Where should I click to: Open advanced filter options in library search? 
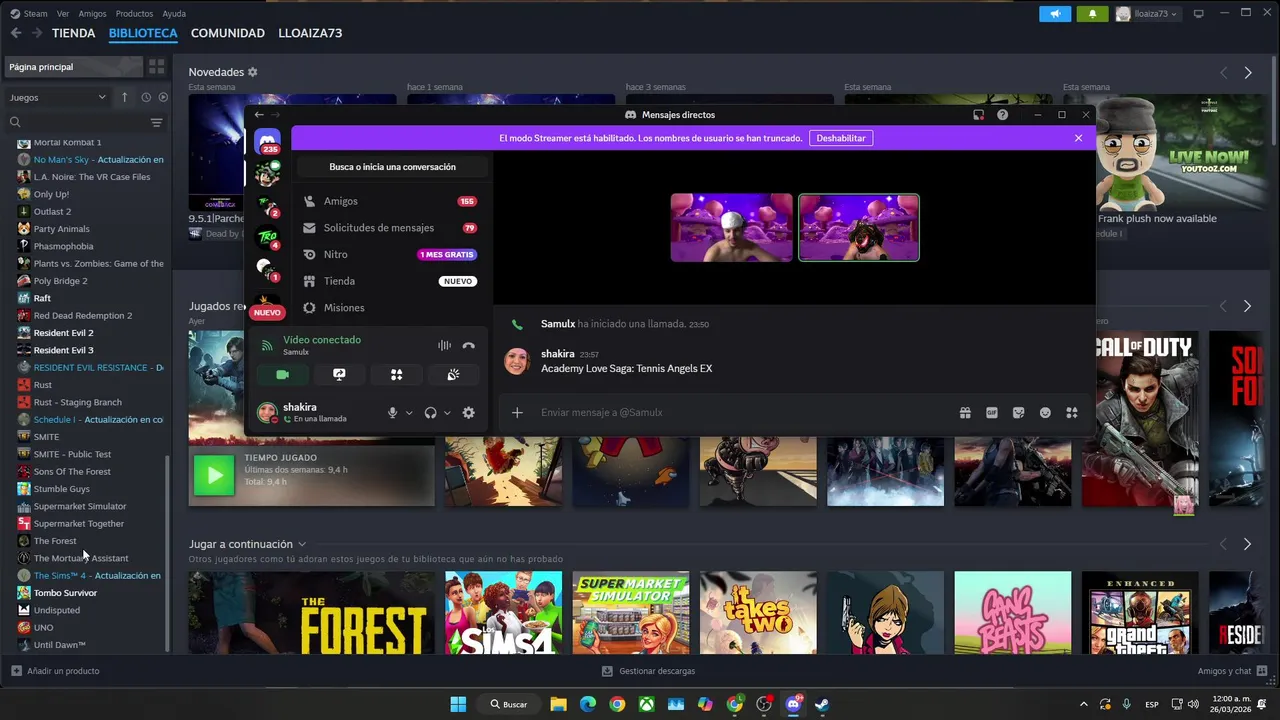156,122
